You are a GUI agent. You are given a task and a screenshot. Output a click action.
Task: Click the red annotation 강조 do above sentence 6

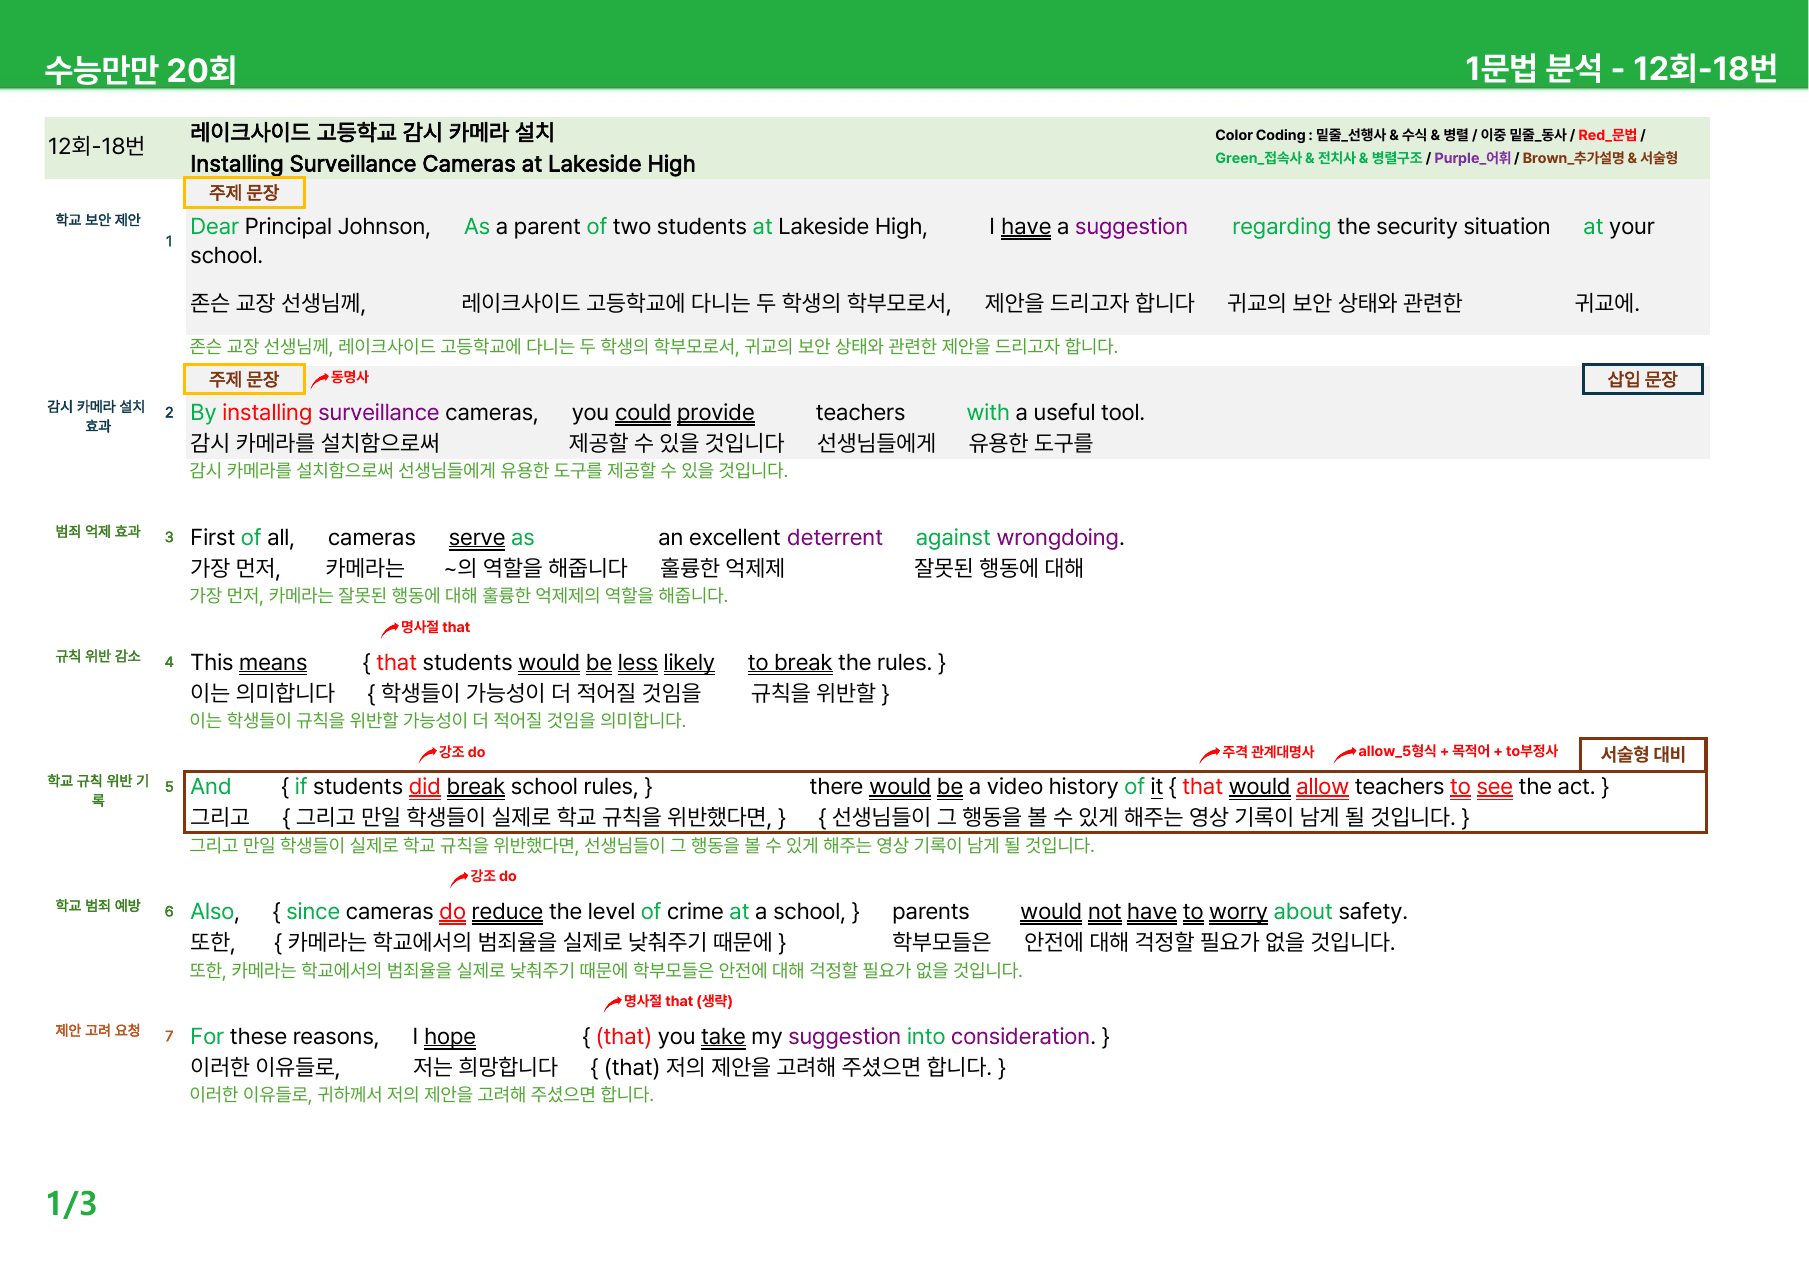coord(493,876)
